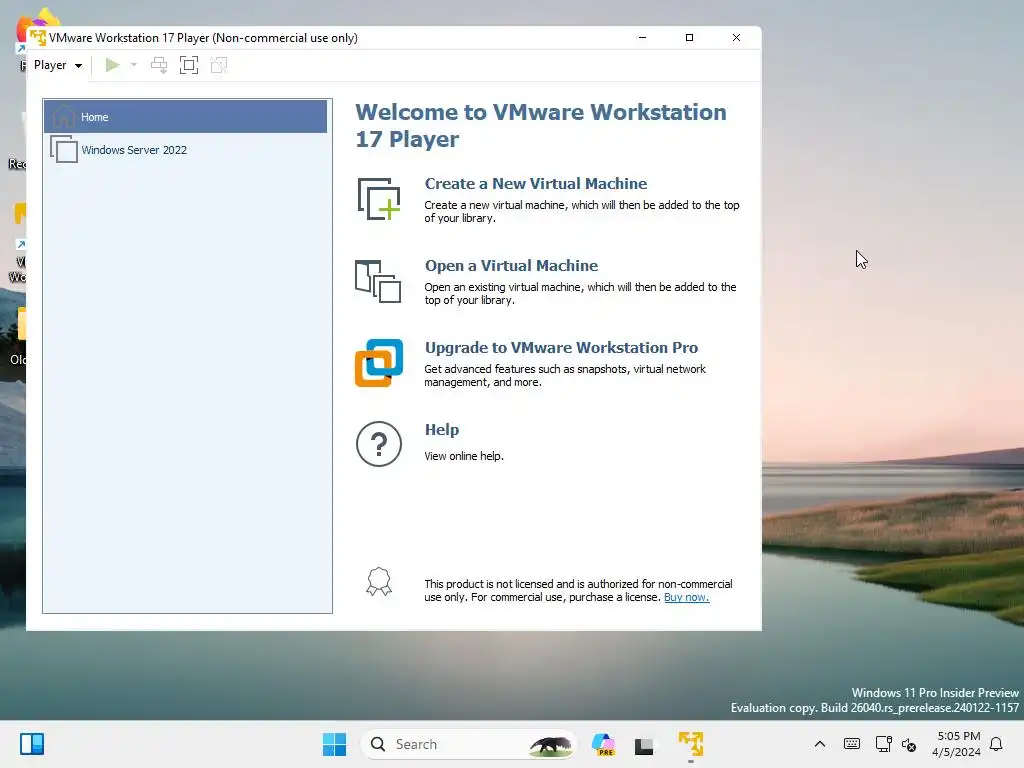Screen dimensions: 1024x768
Task: Open the notifications bell icon
Action: tap(996, 744)
